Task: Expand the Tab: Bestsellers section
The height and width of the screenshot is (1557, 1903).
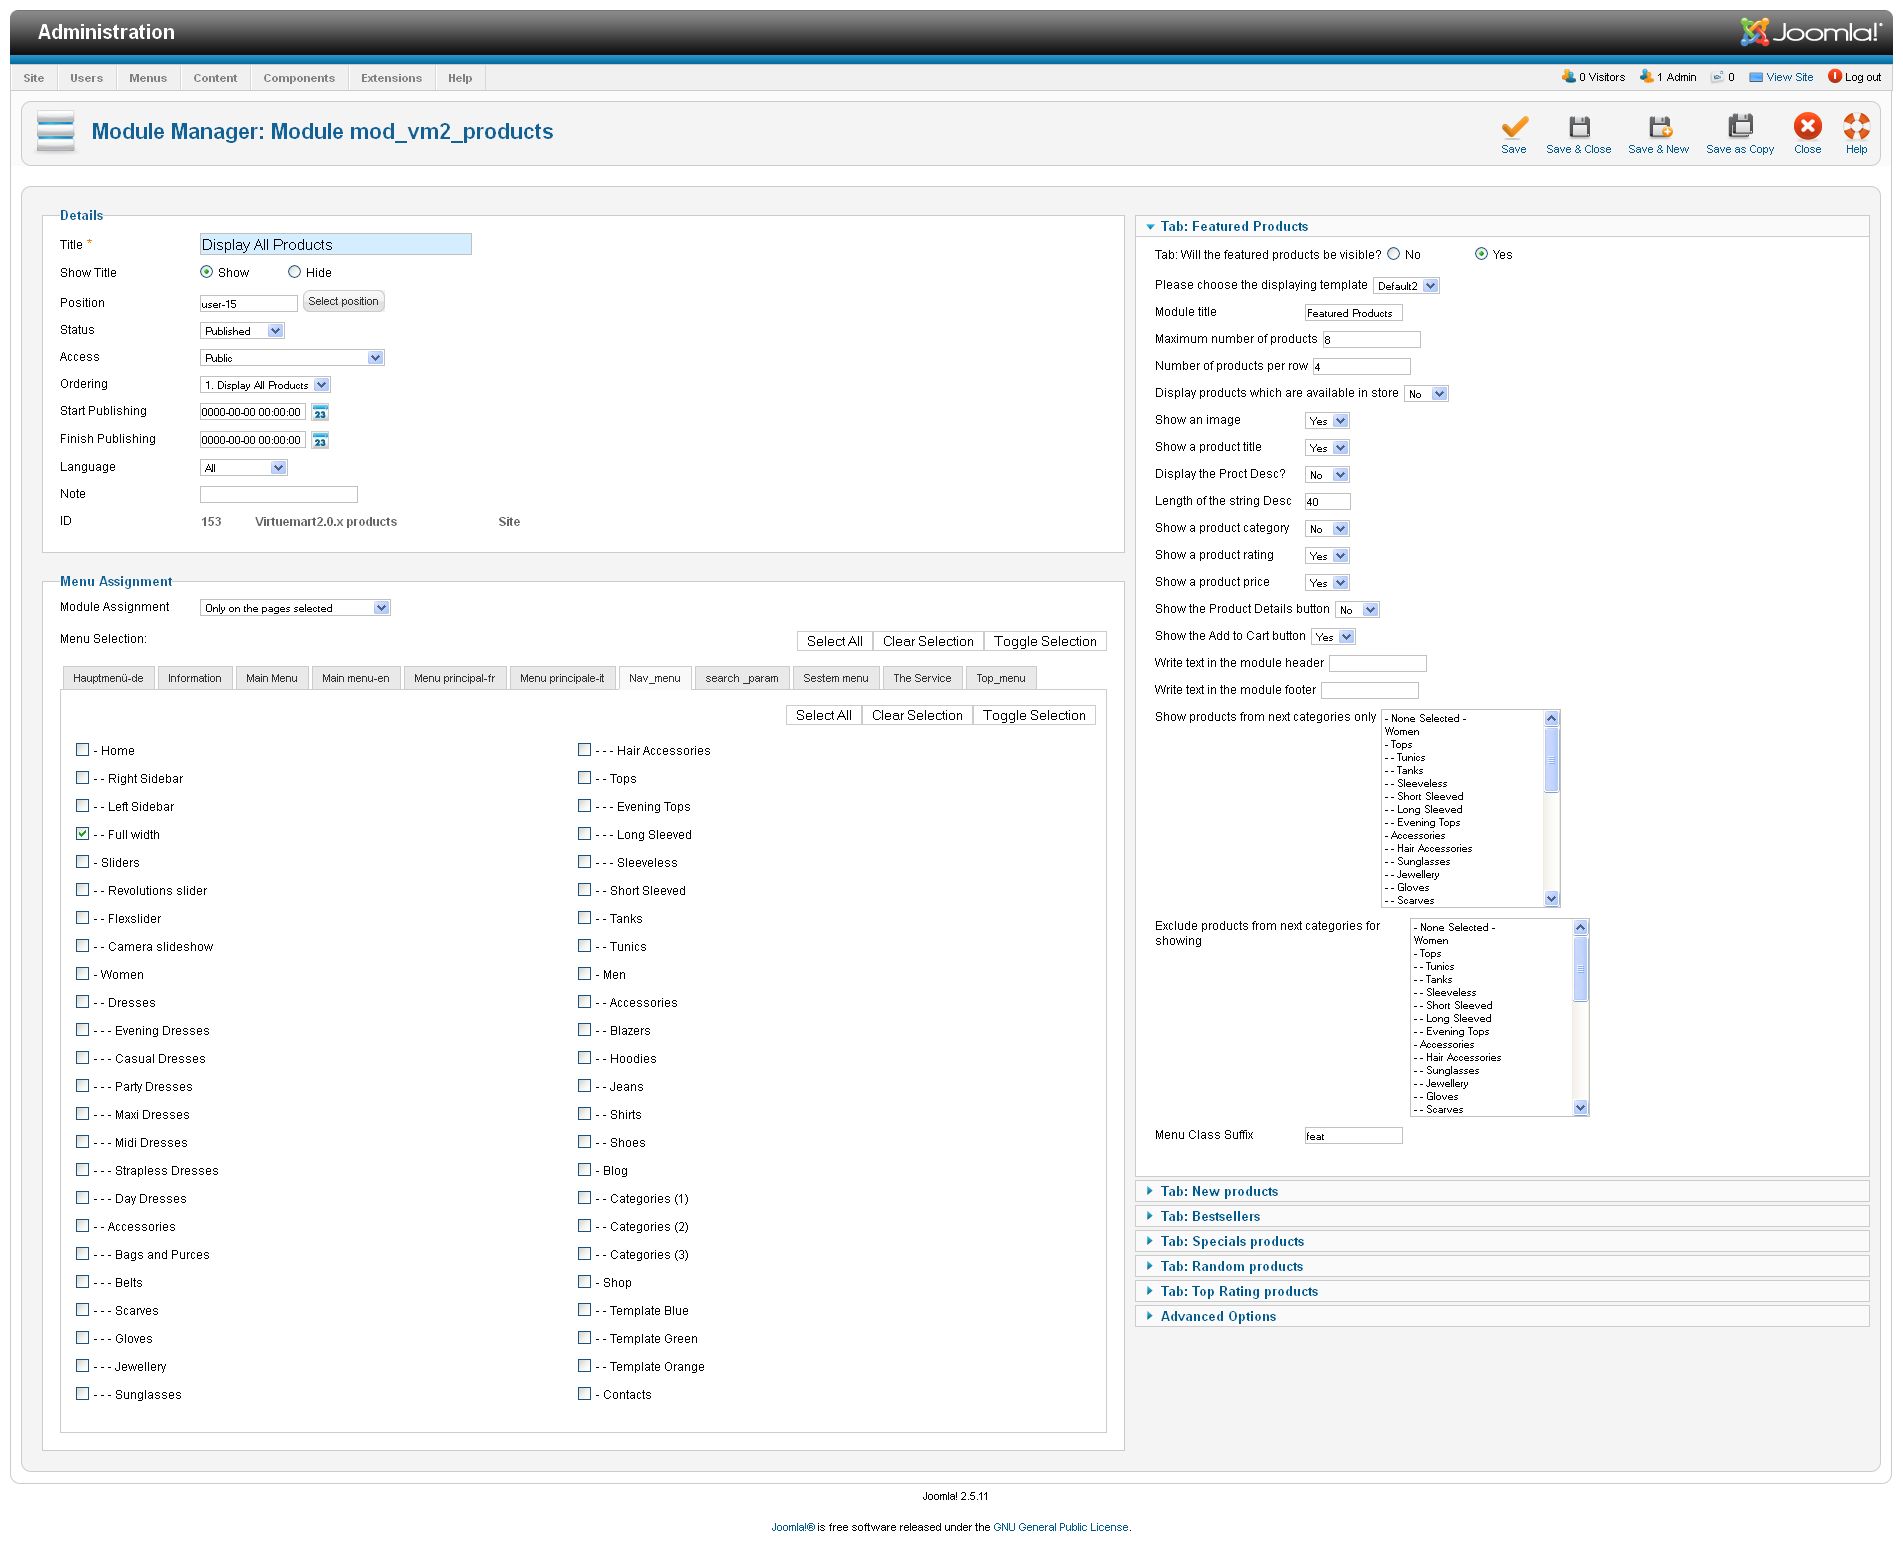Action: click(1210, 1216)
